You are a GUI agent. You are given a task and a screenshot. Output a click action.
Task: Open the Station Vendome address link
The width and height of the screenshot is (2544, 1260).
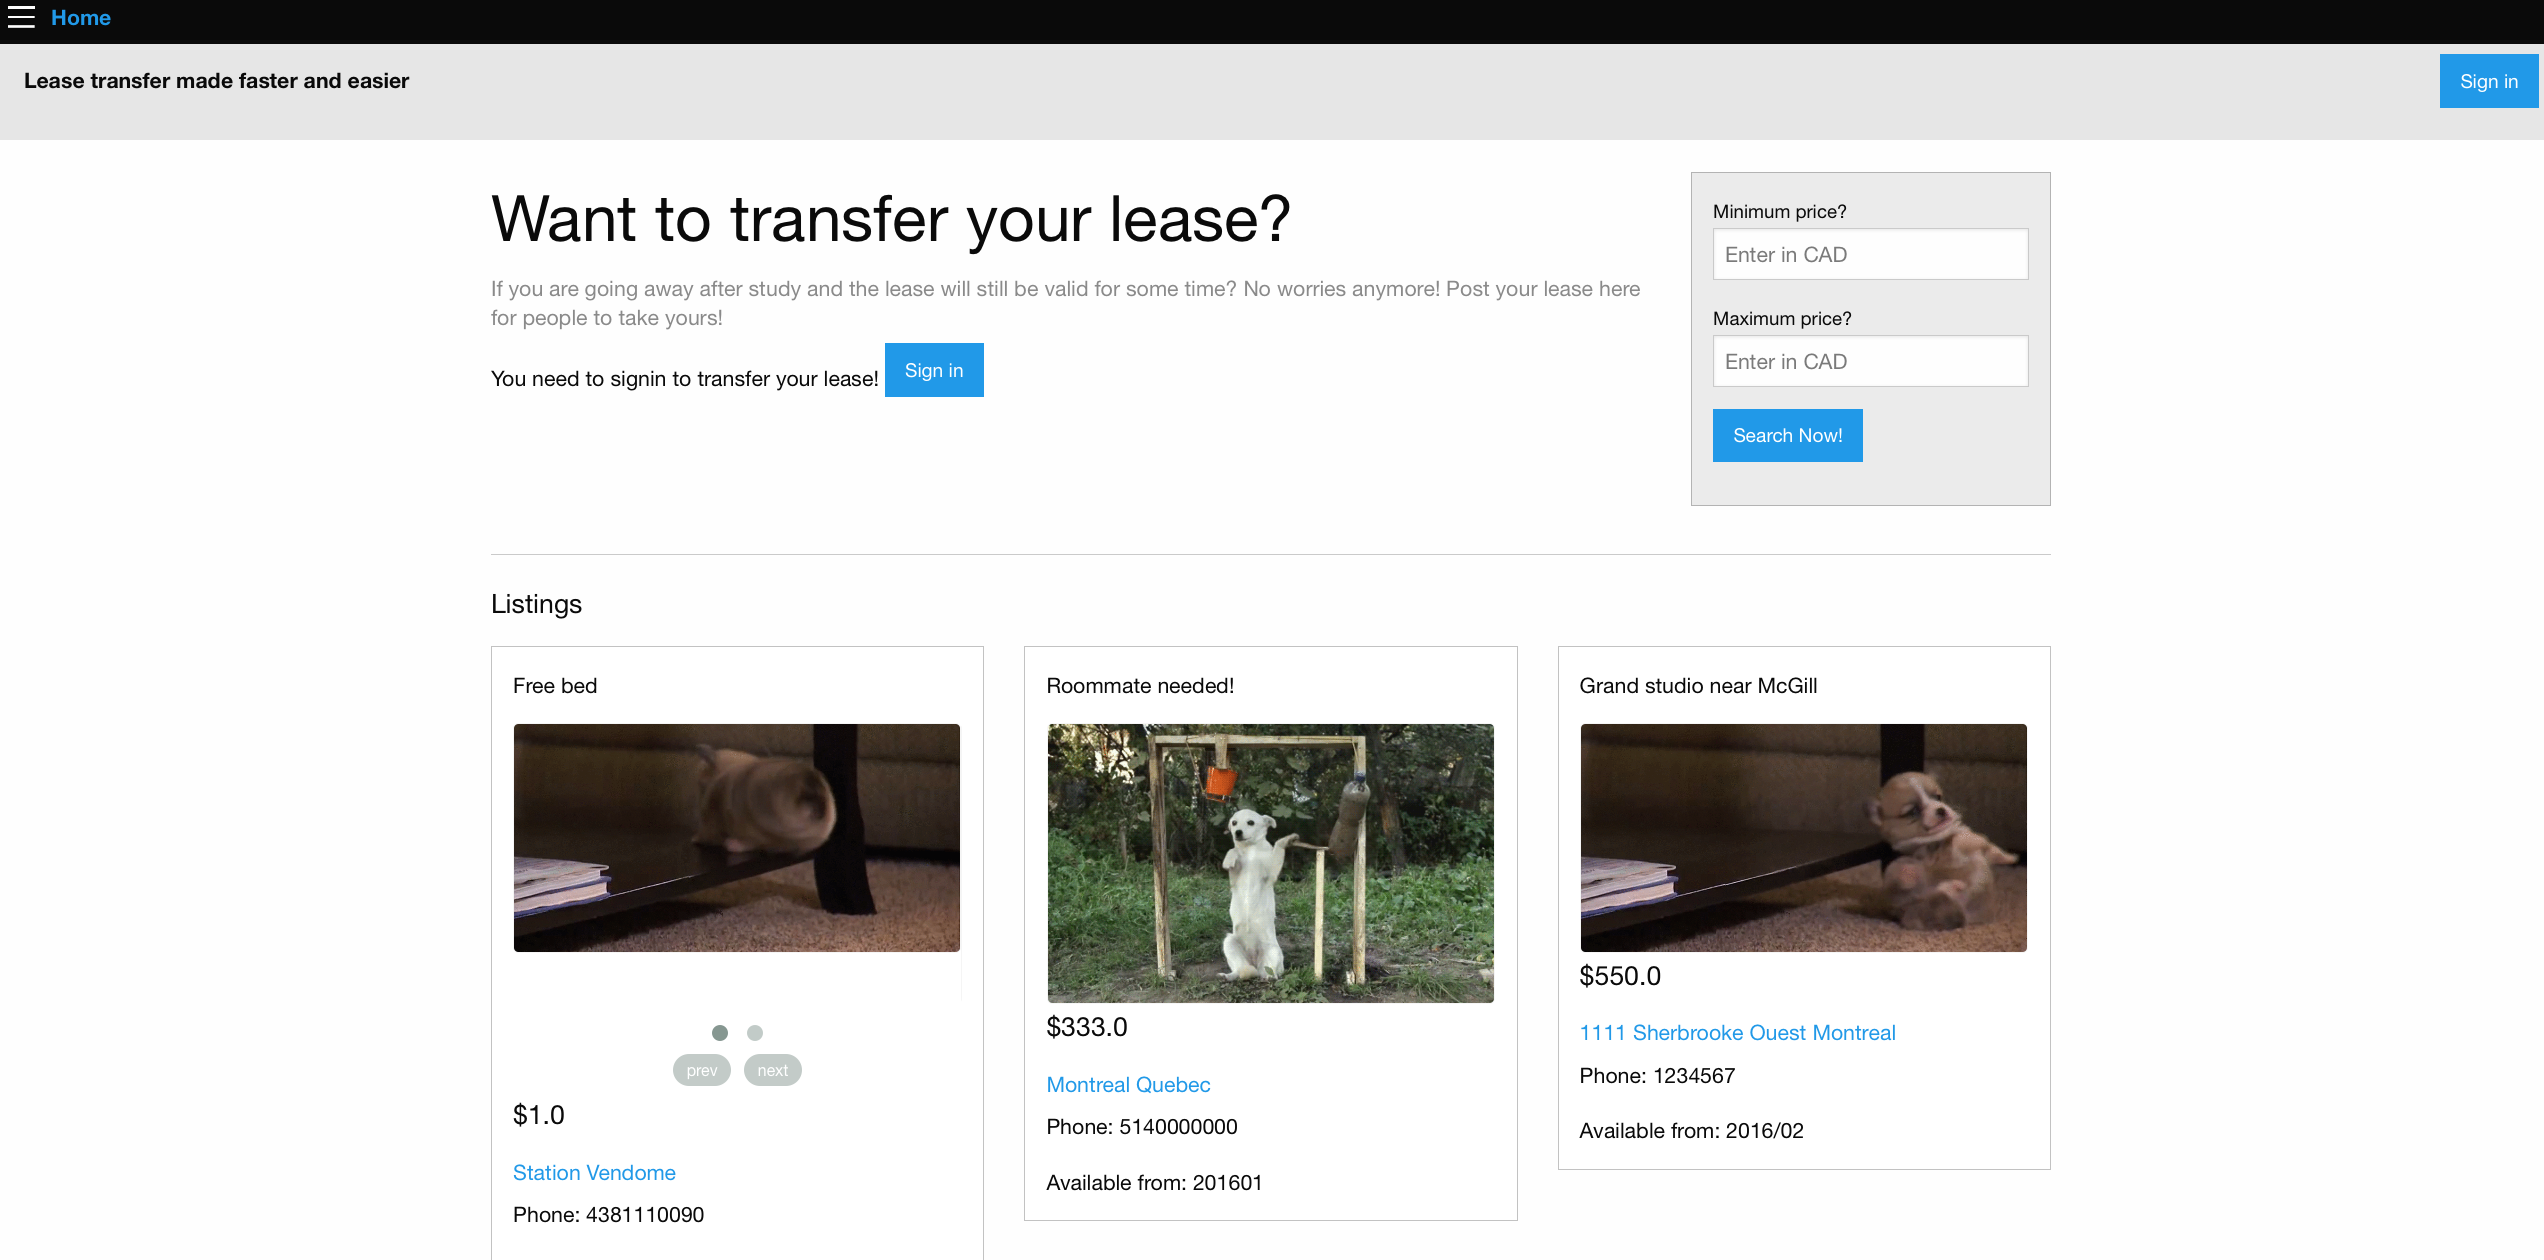click(594, 1172)
